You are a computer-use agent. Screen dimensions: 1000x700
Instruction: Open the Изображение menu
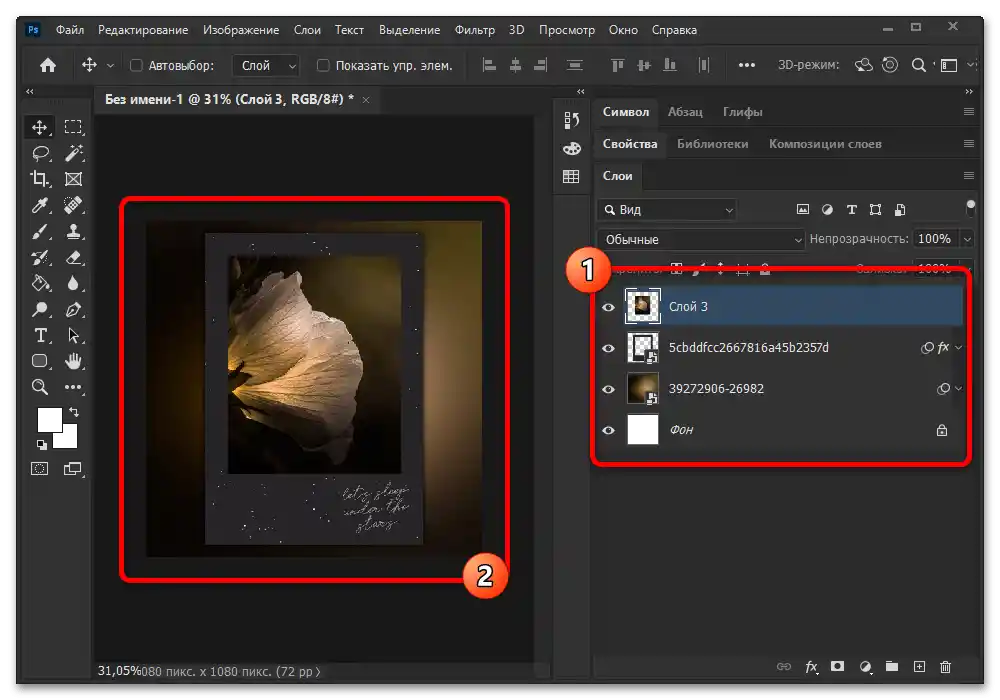click(241, 30)
